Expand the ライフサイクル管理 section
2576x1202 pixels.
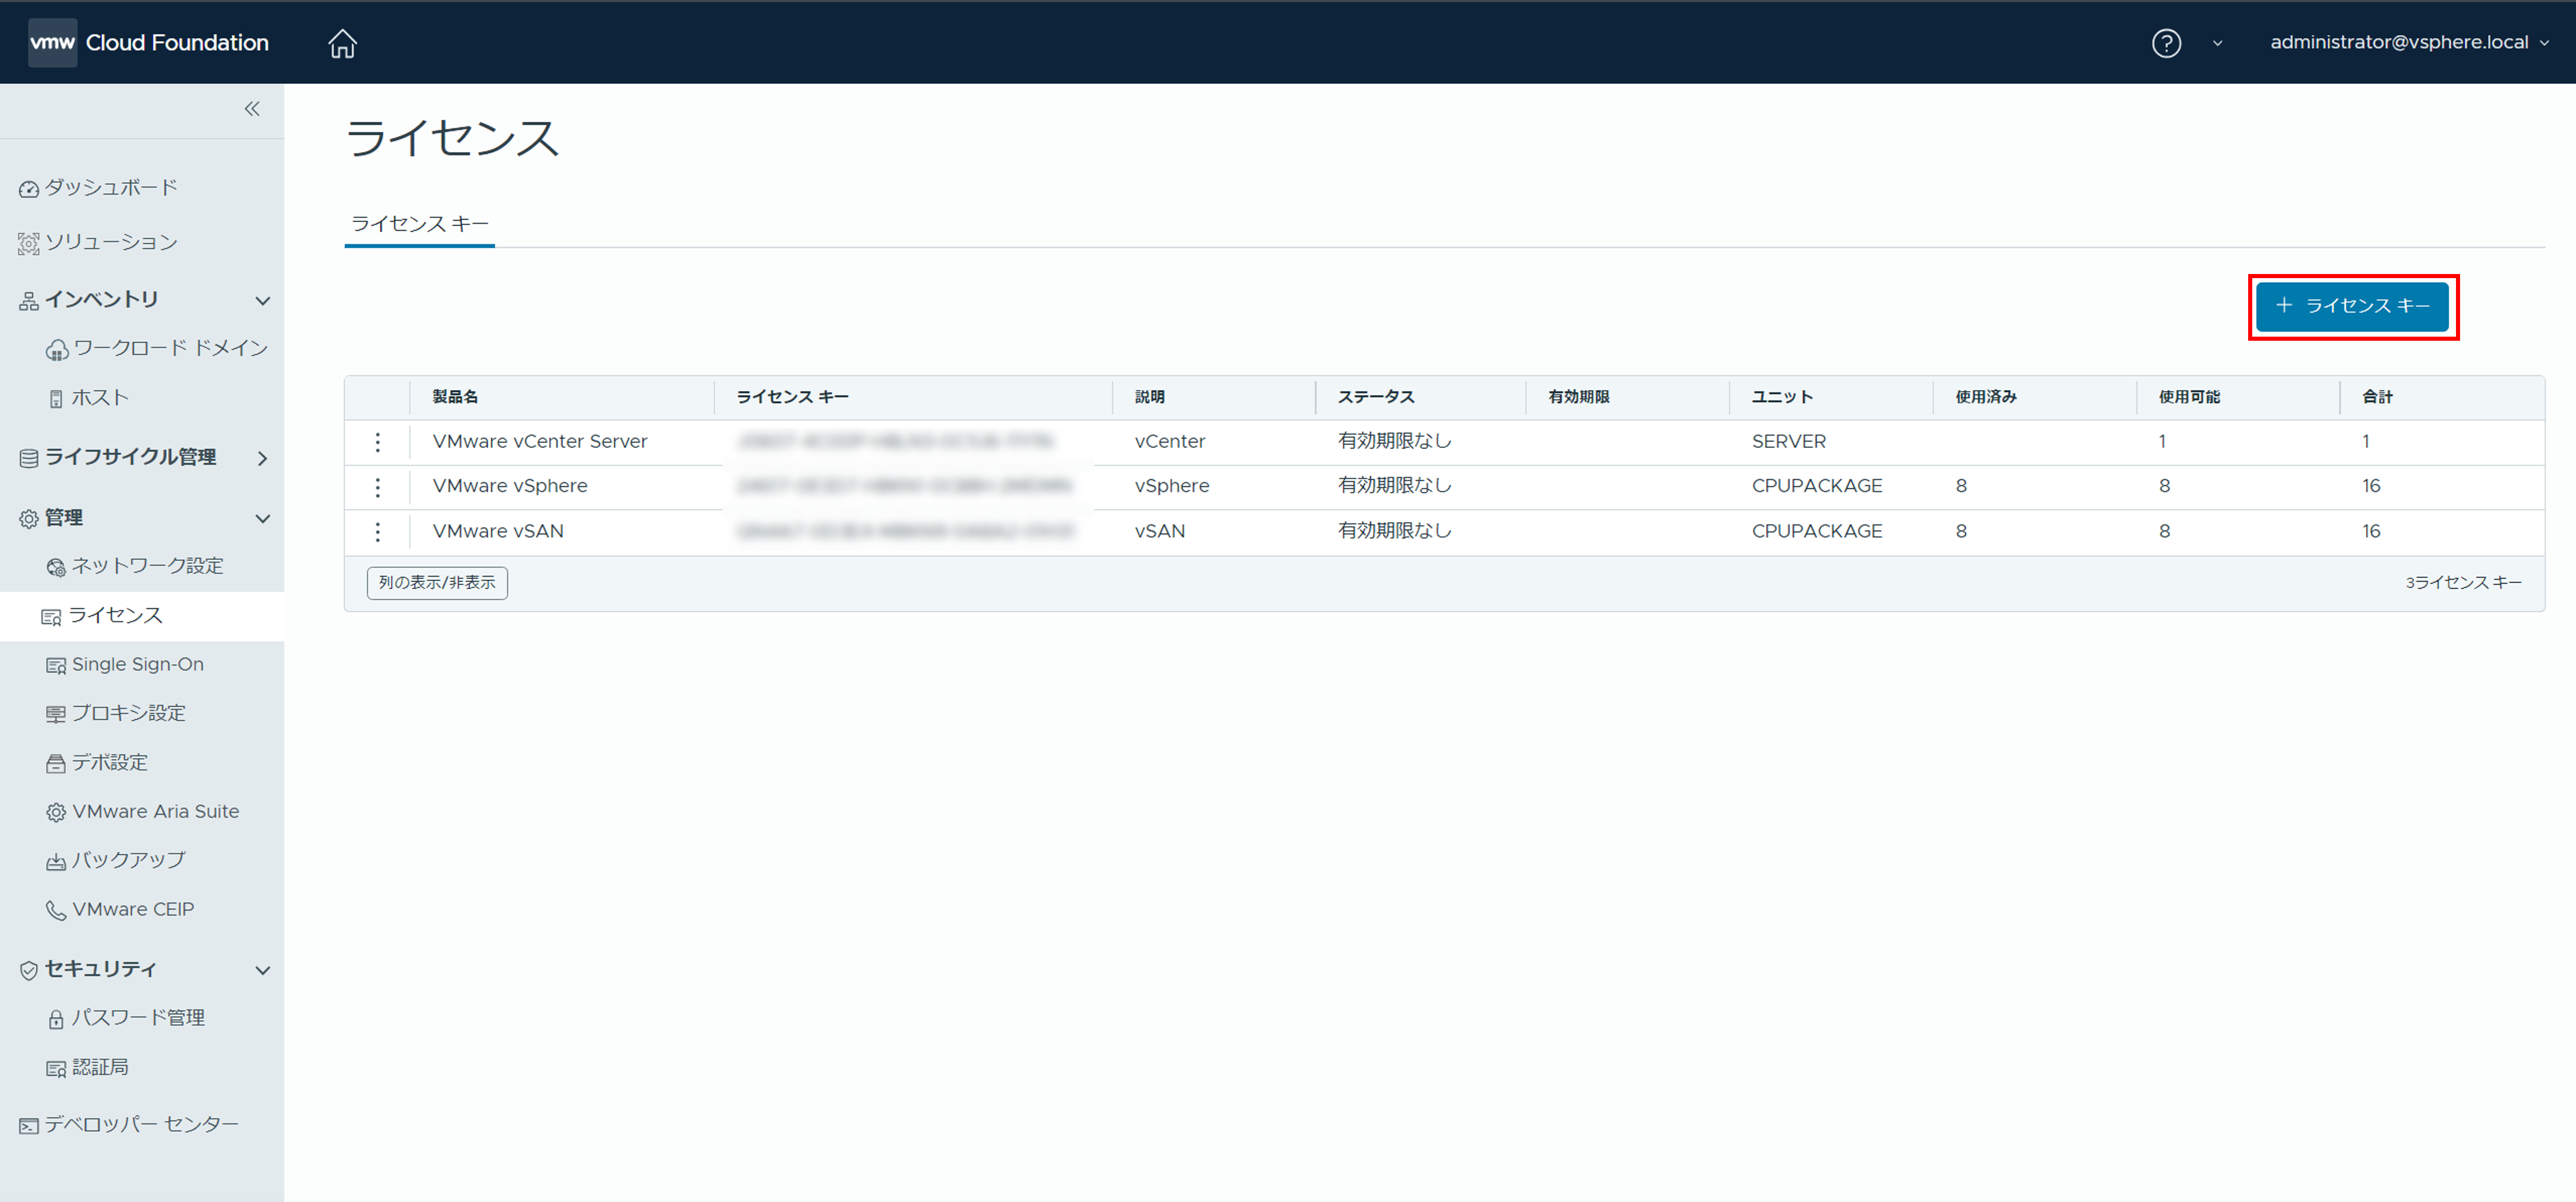(262, 459)
